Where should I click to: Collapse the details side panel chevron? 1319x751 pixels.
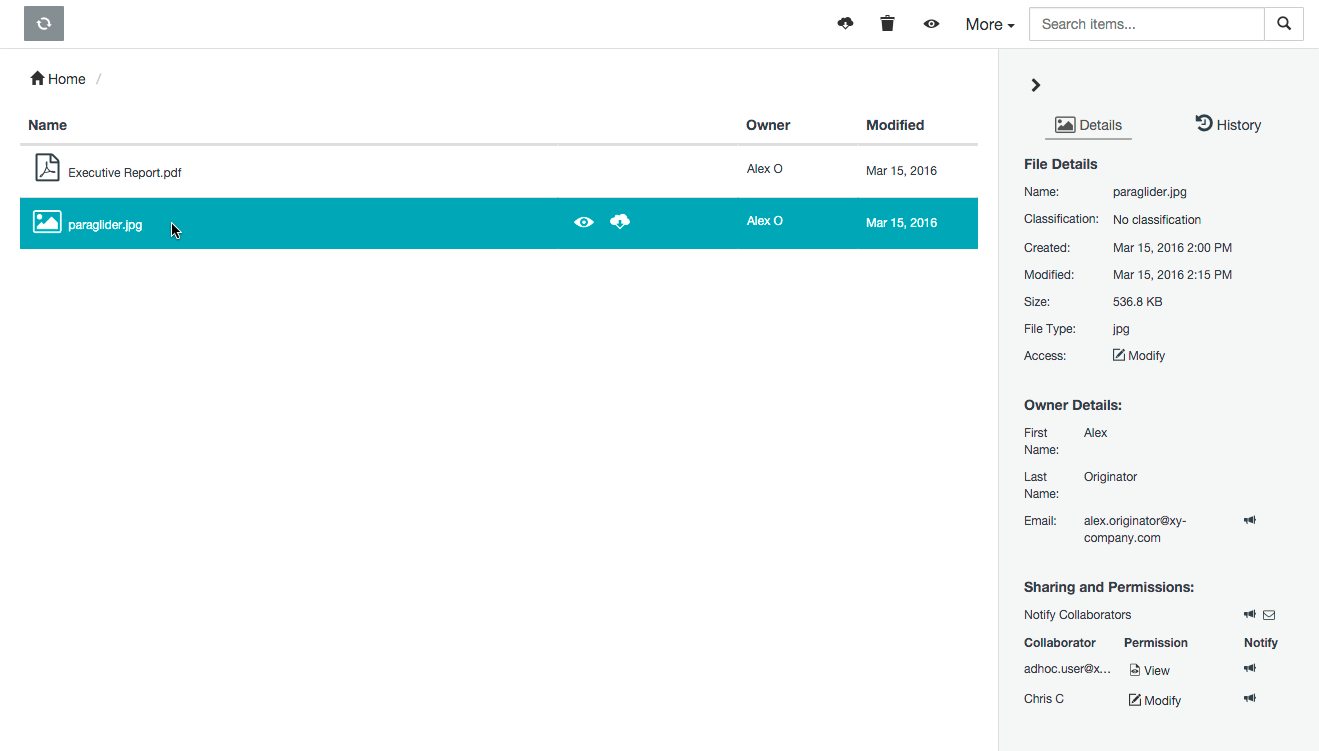click(x=1036, y=86)
